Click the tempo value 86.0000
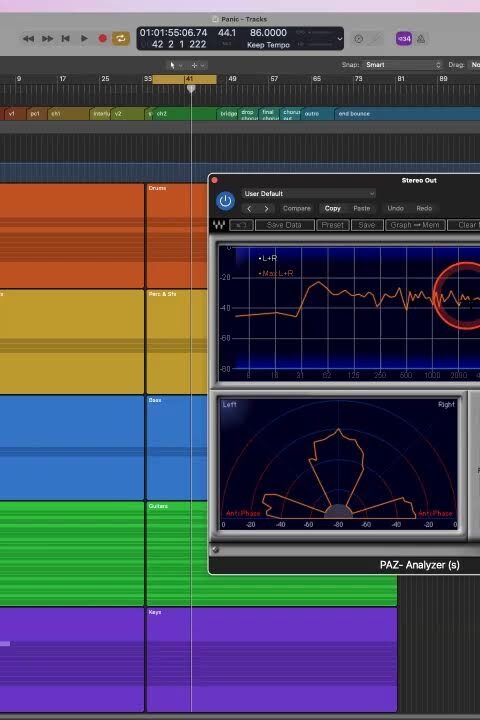Image resolution: width=480 pixels, height=720 pixels. (268, 33)
